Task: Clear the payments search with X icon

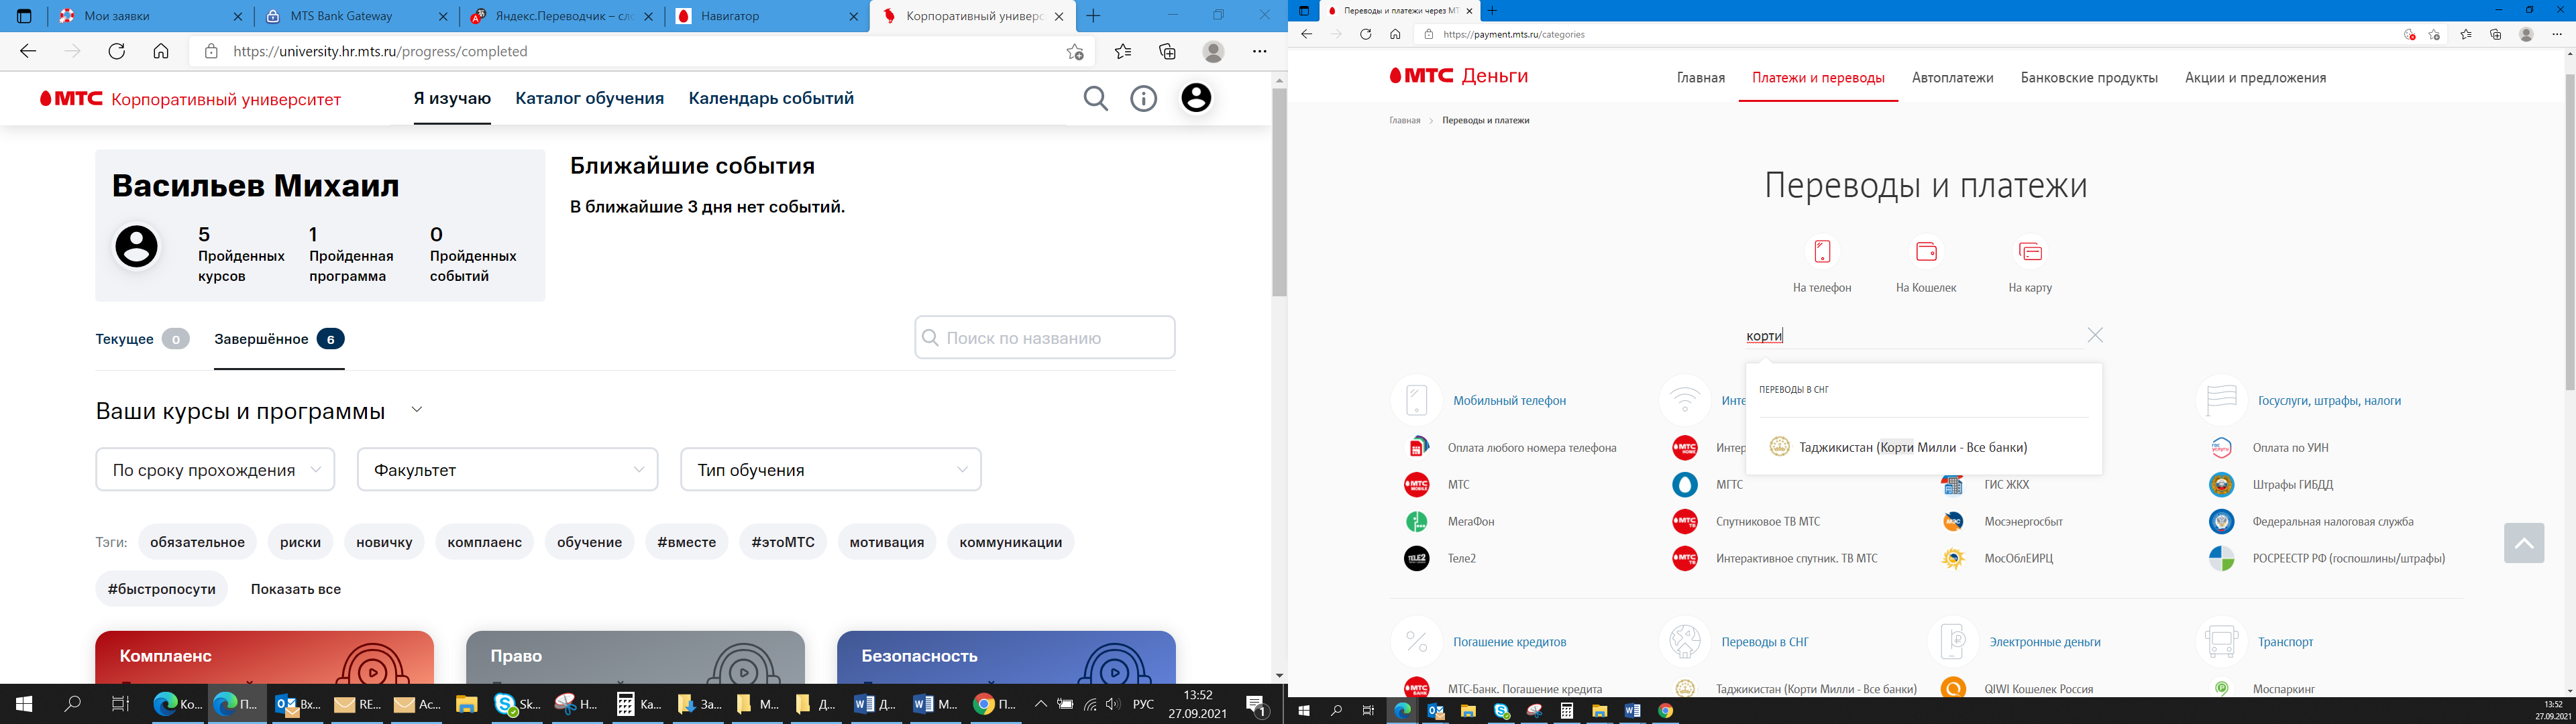Action: (x=2095, y=335)
